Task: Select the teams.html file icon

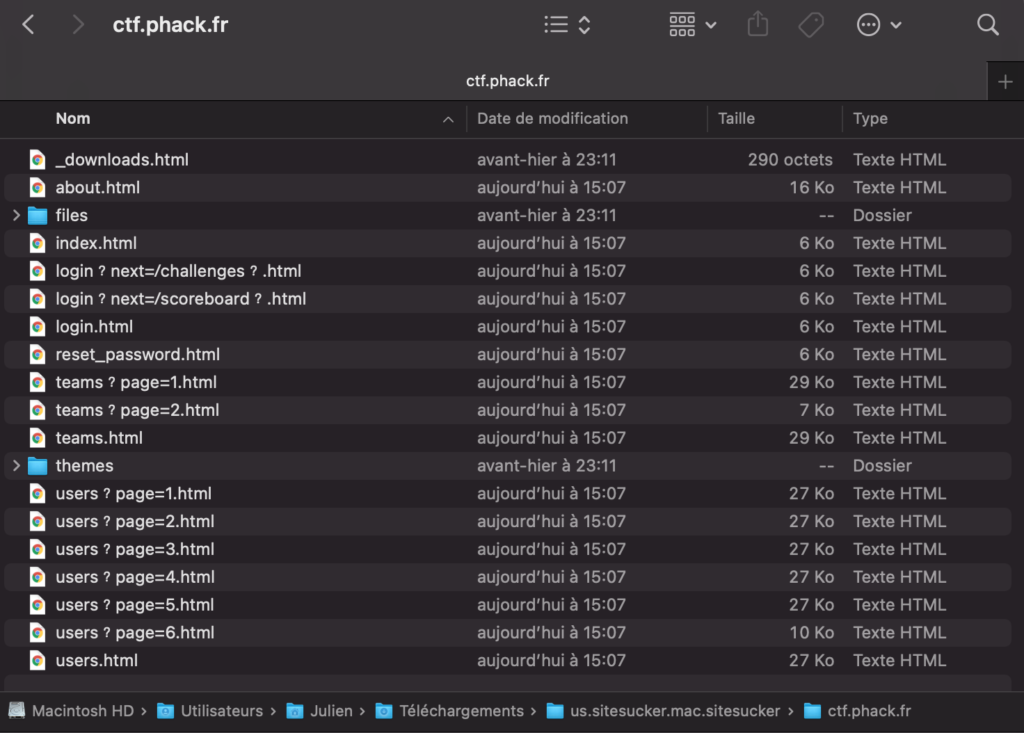Action: [x=38, y=438]
